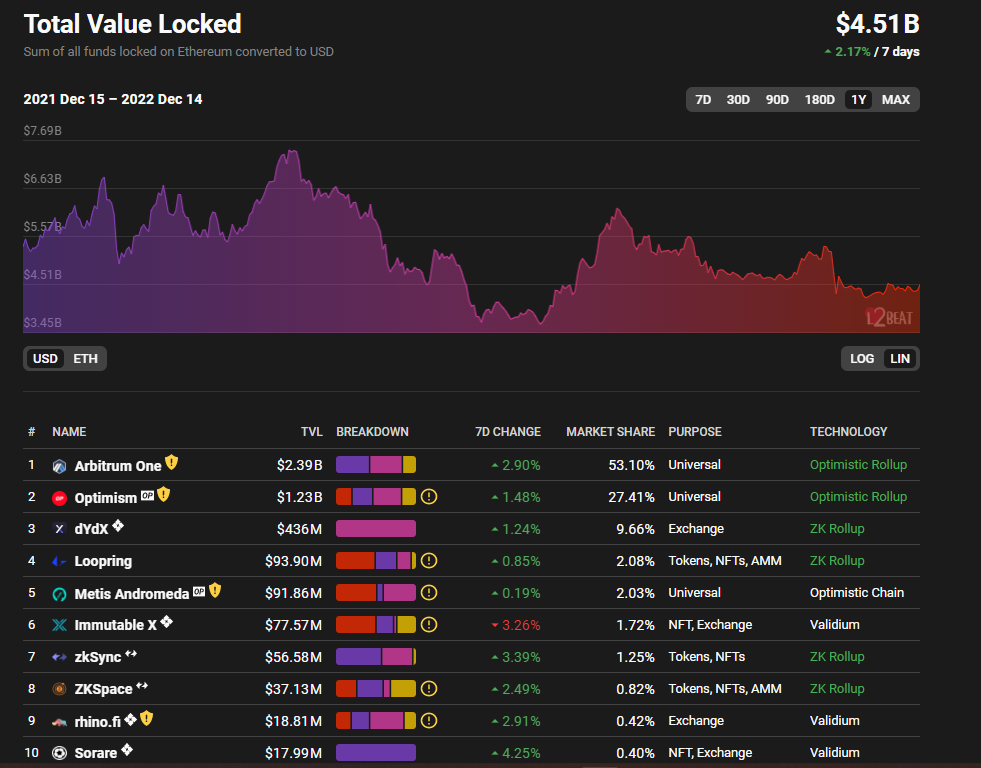Click the $2.39B TVL value
This screenshot has height=768, width=981.
[x=300, y=465]
